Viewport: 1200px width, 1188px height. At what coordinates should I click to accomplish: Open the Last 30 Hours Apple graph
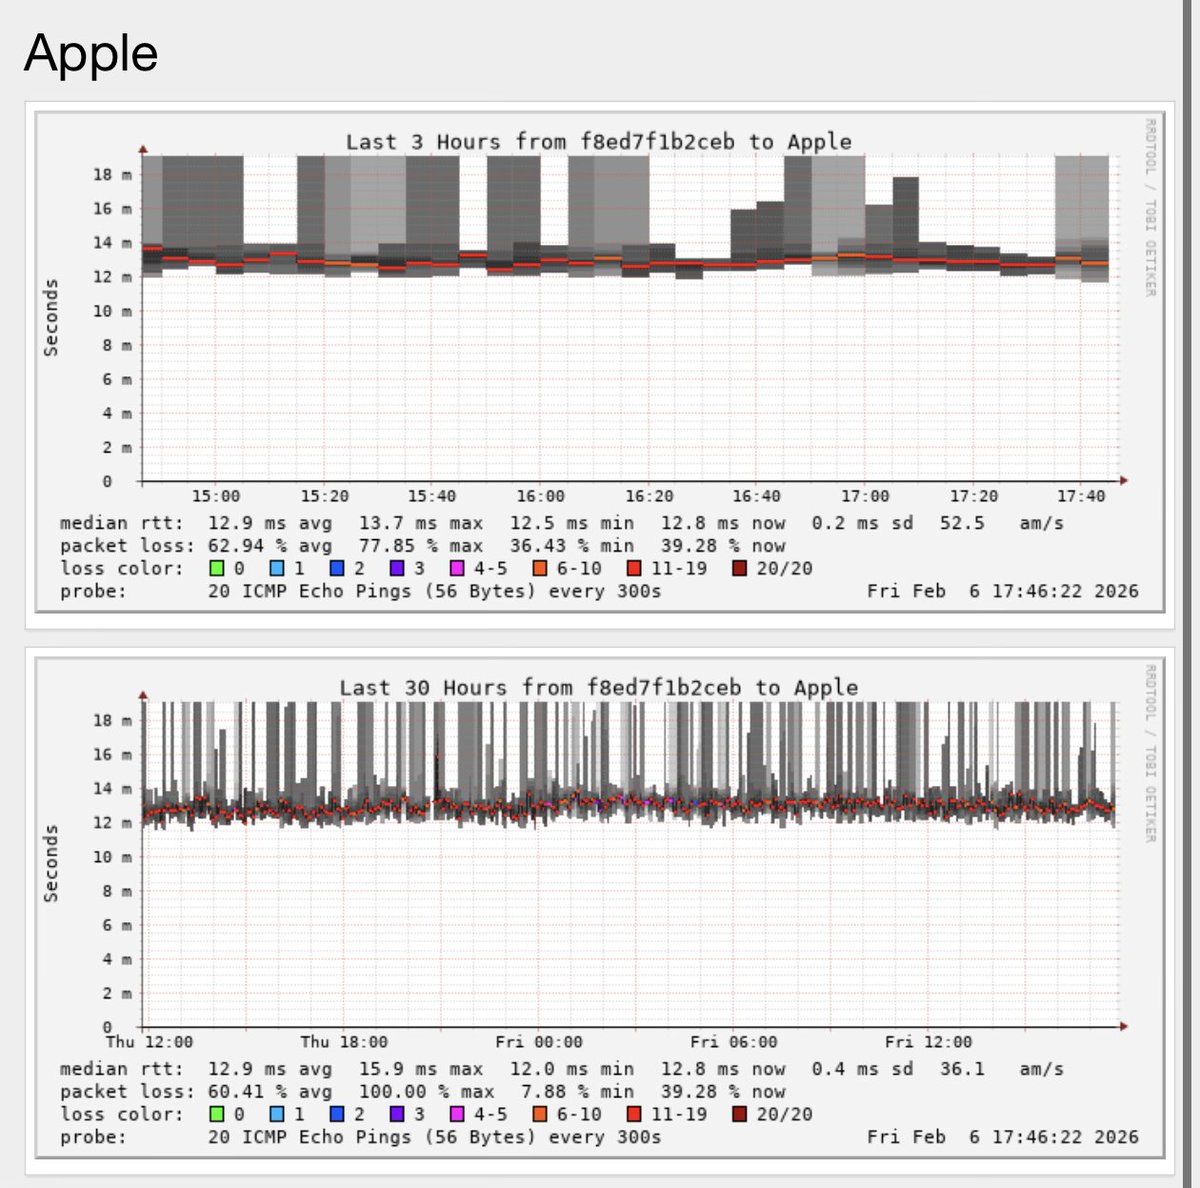600,907
